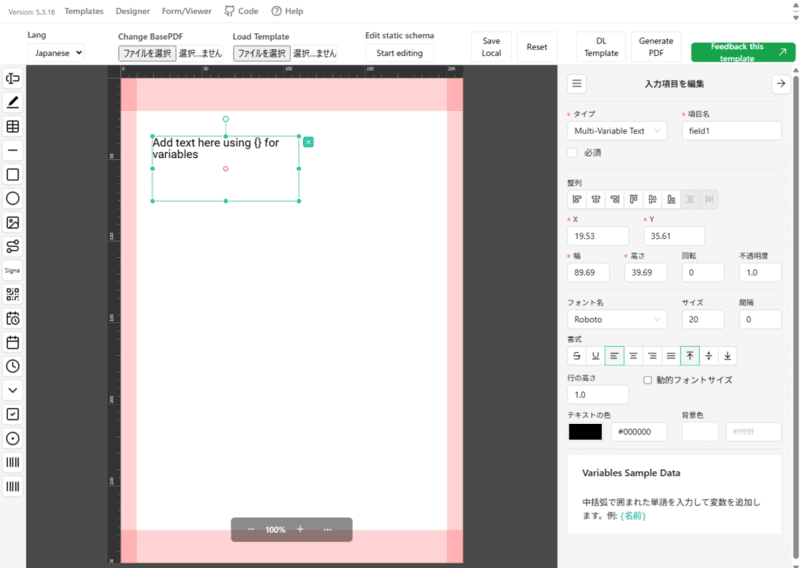Enable the 必須 required checkbox

[572, 153]
